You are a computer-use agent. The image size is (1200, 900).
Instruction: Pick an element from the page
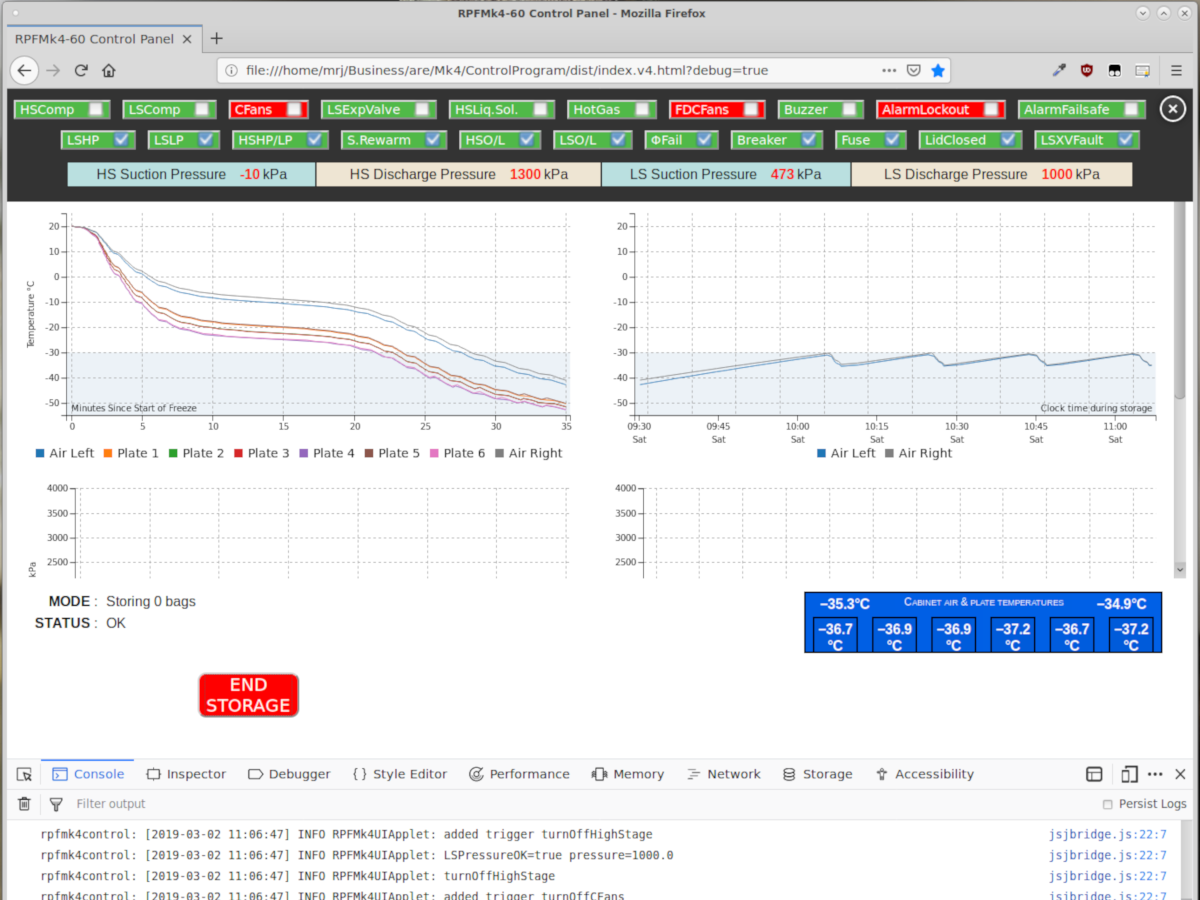click(x=25, y=774)
